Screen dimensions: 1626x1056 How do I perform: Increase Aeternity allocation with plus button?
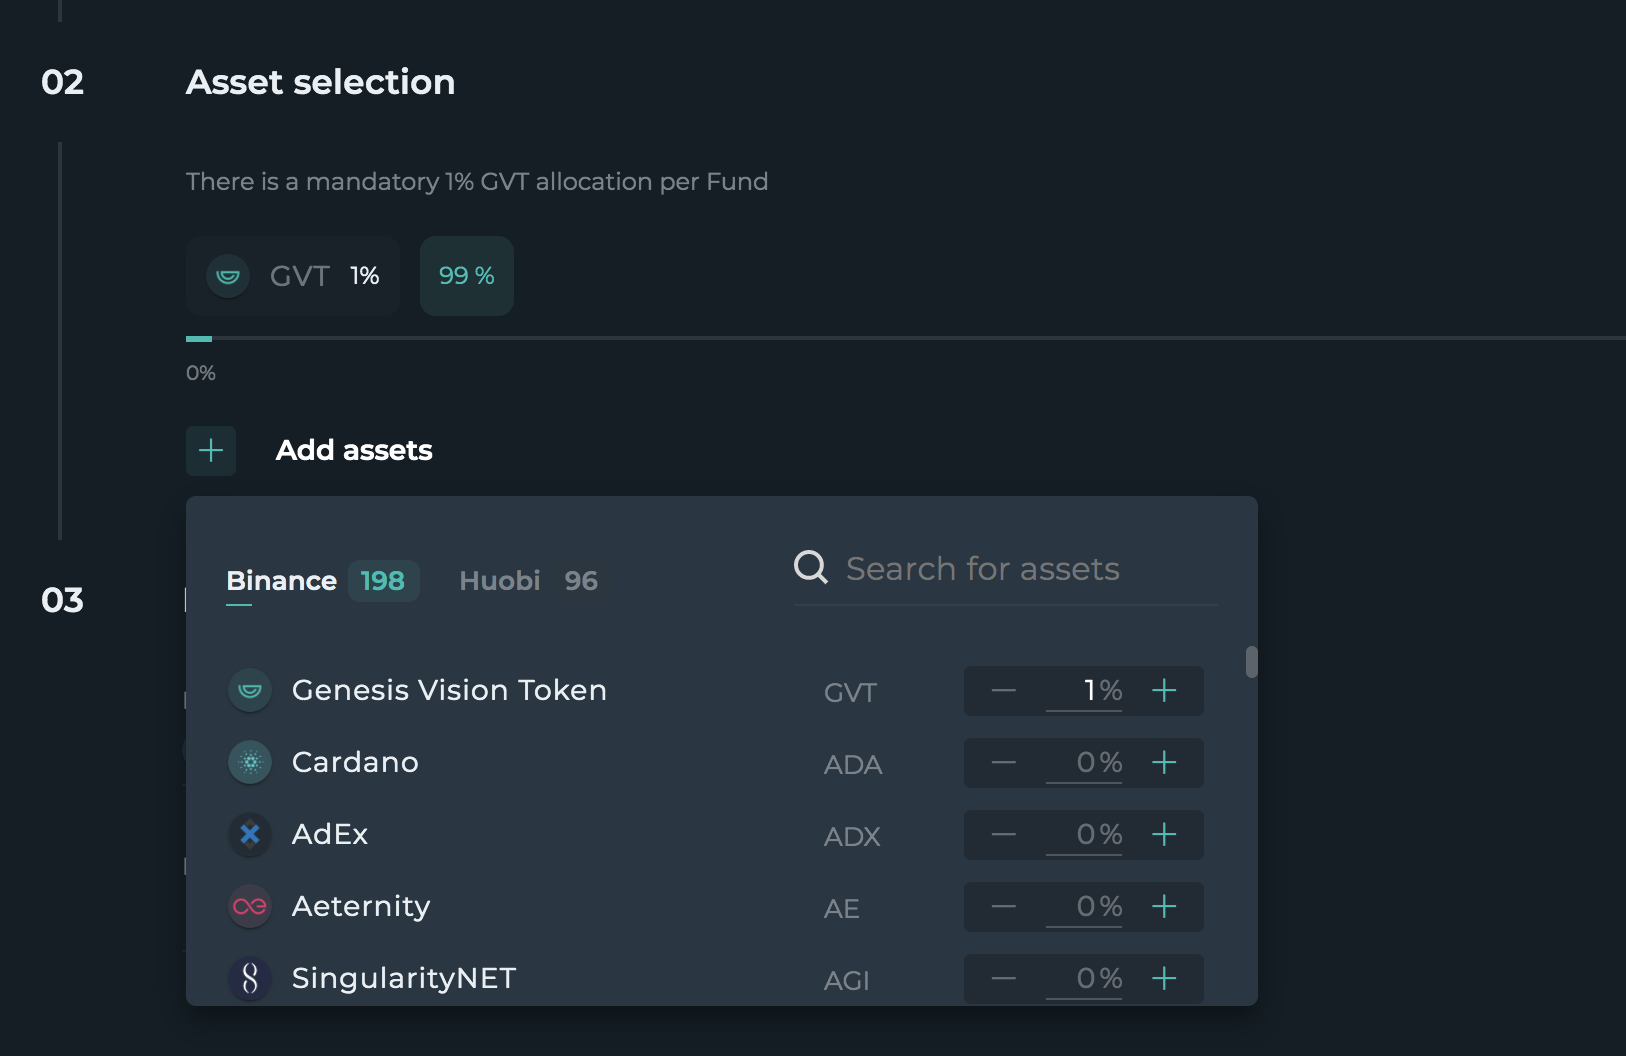(1164, 907)
